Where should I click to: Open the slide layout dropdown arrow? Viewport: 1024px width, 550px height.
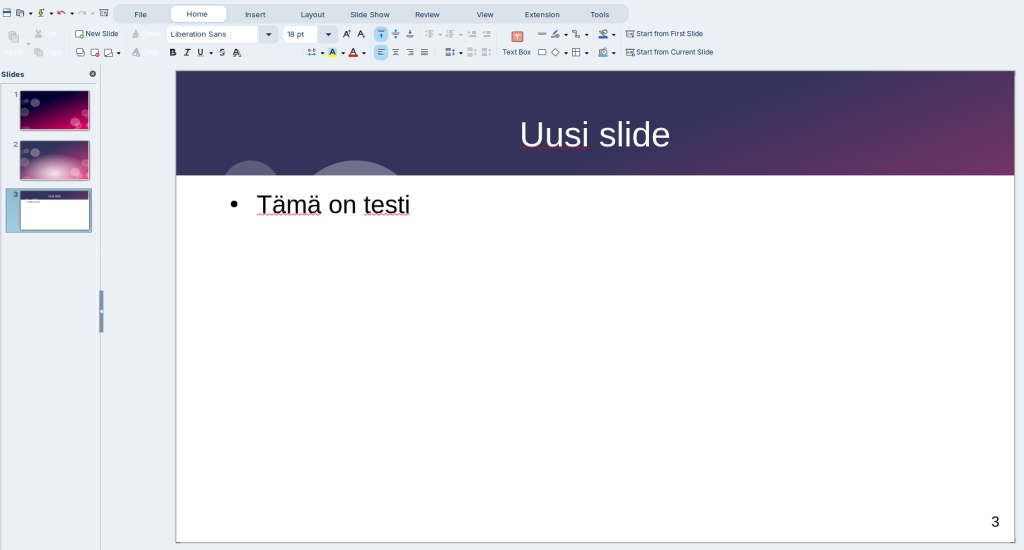[118, 53]
